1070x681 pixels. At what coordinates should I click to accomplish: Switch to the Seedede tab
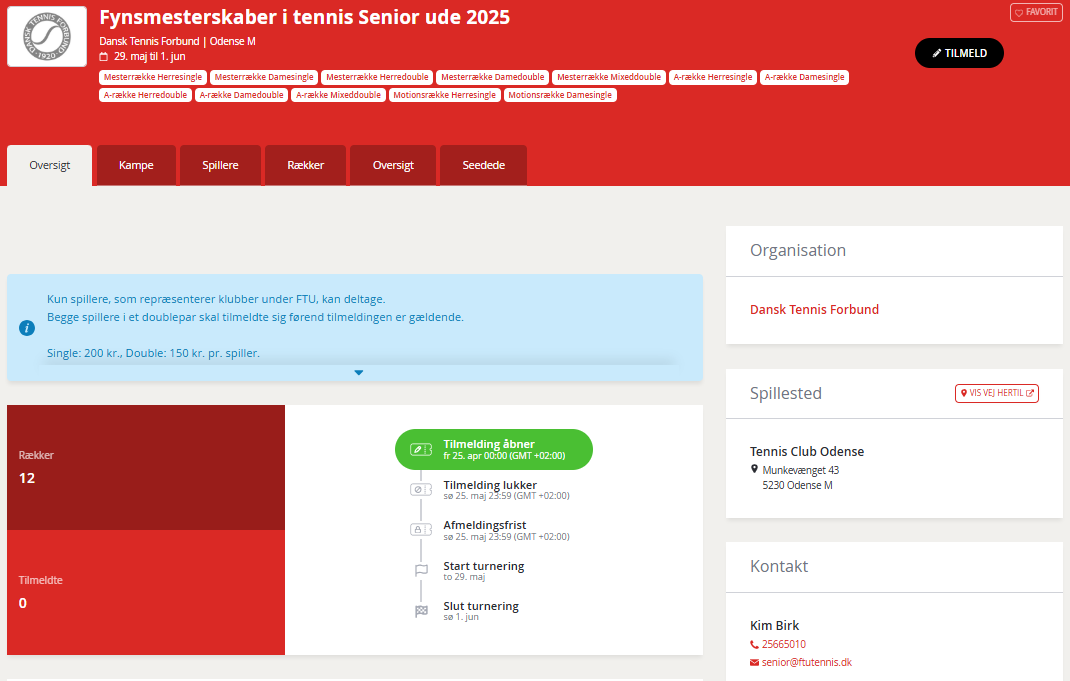pos(484,165)
